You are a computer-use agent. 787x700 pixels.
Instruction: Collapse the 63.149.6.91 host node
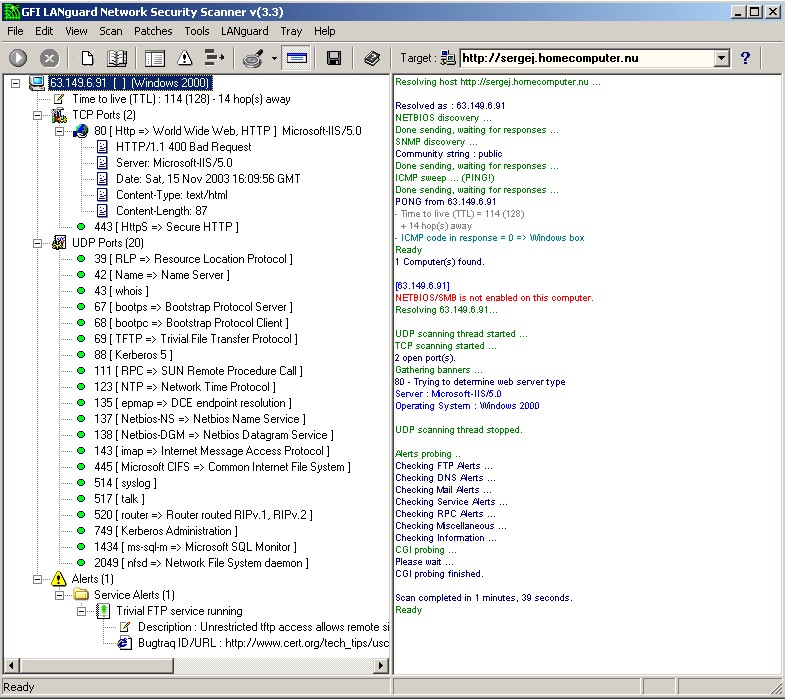pos(16,83)
